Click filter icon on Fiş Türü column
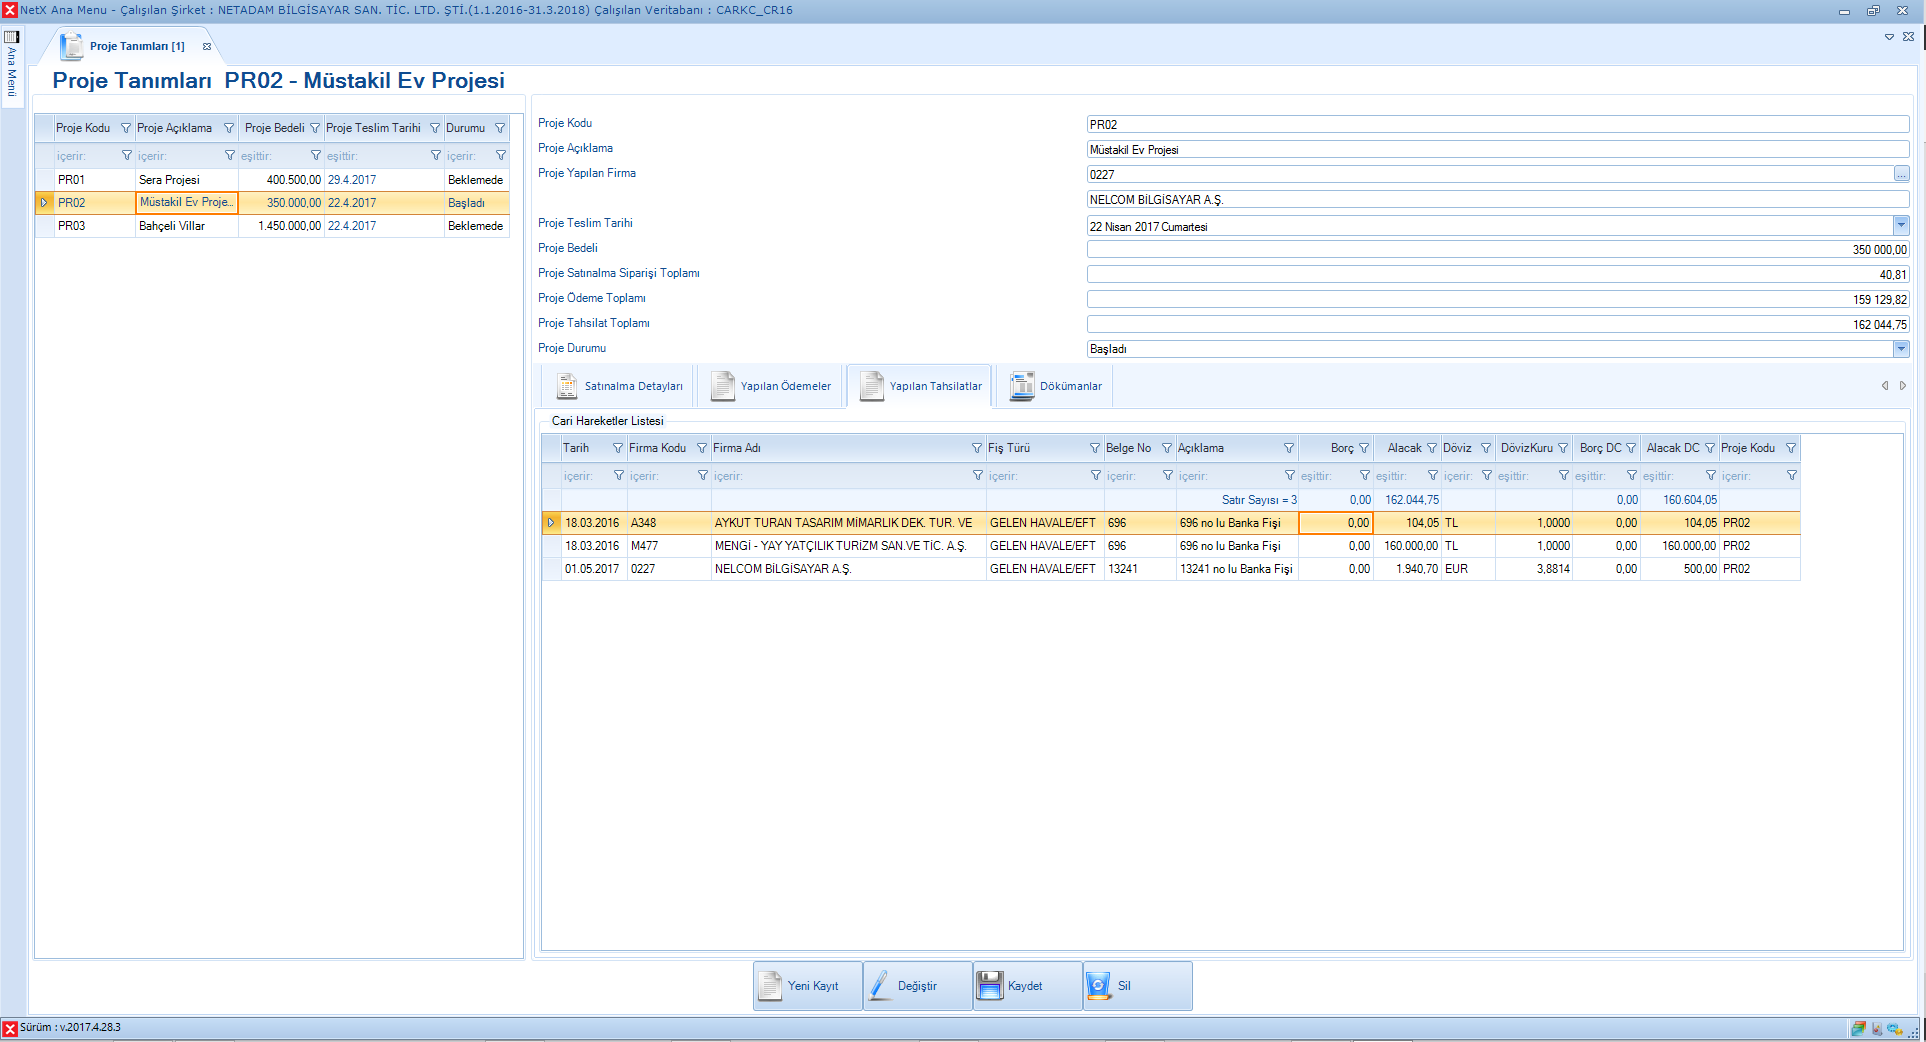 (1094, 448)
